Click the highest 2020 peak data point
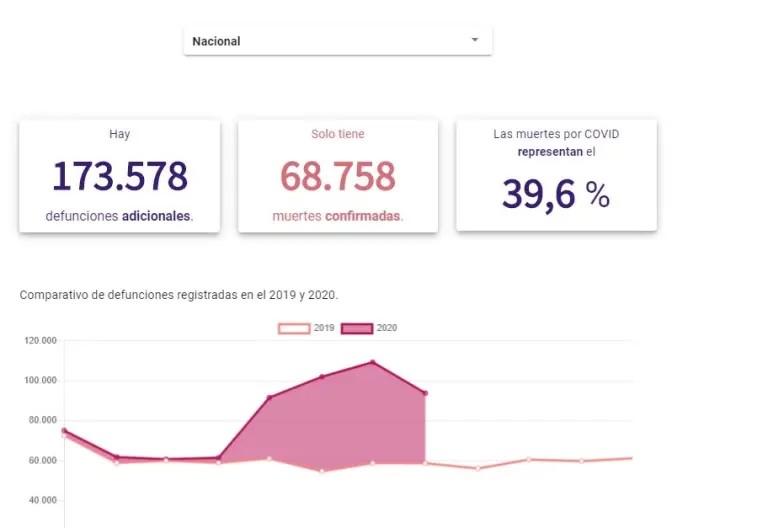 tap(373, 362)
